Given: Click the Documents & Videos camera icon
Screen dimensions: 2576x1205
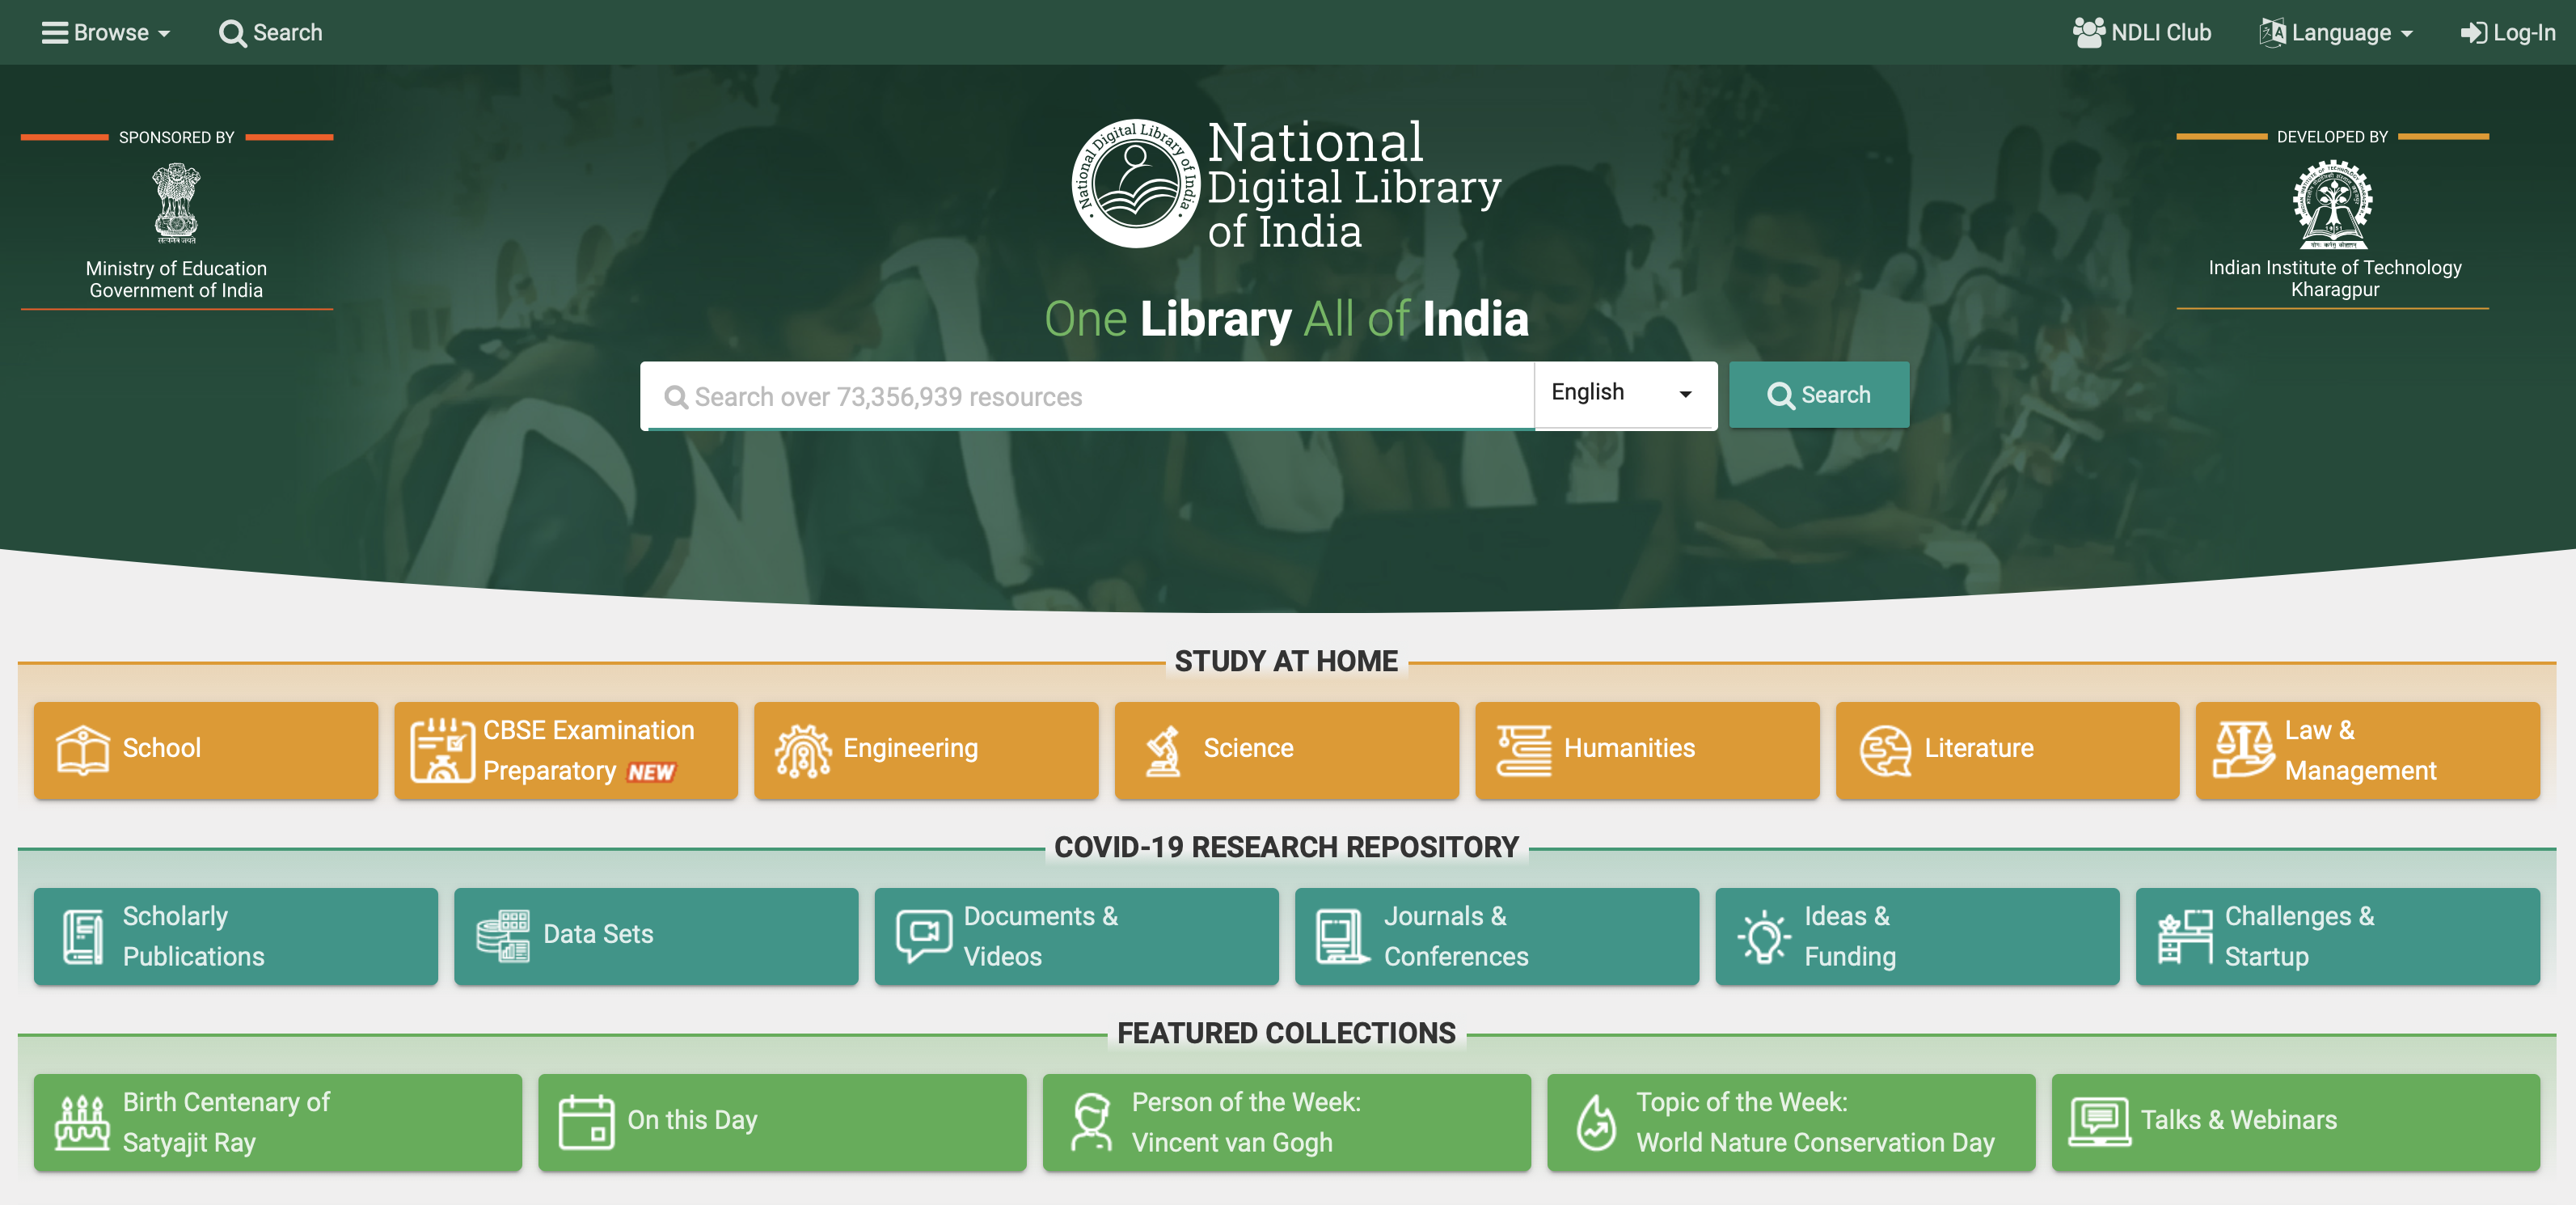Looking at the screenshot, I should pyautogui.click(x=924, y=936).
